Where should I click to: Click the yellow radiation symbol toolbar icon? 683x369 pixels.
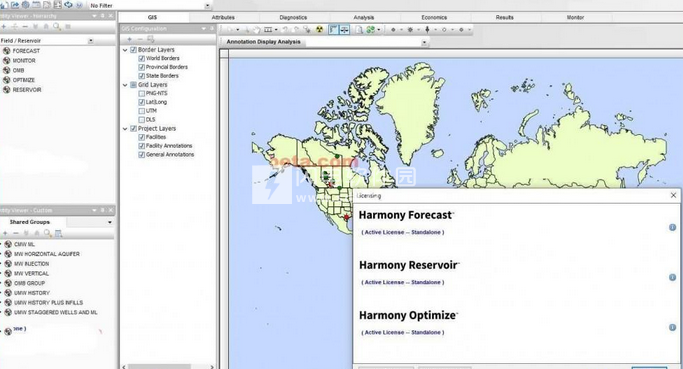(320, 30)
